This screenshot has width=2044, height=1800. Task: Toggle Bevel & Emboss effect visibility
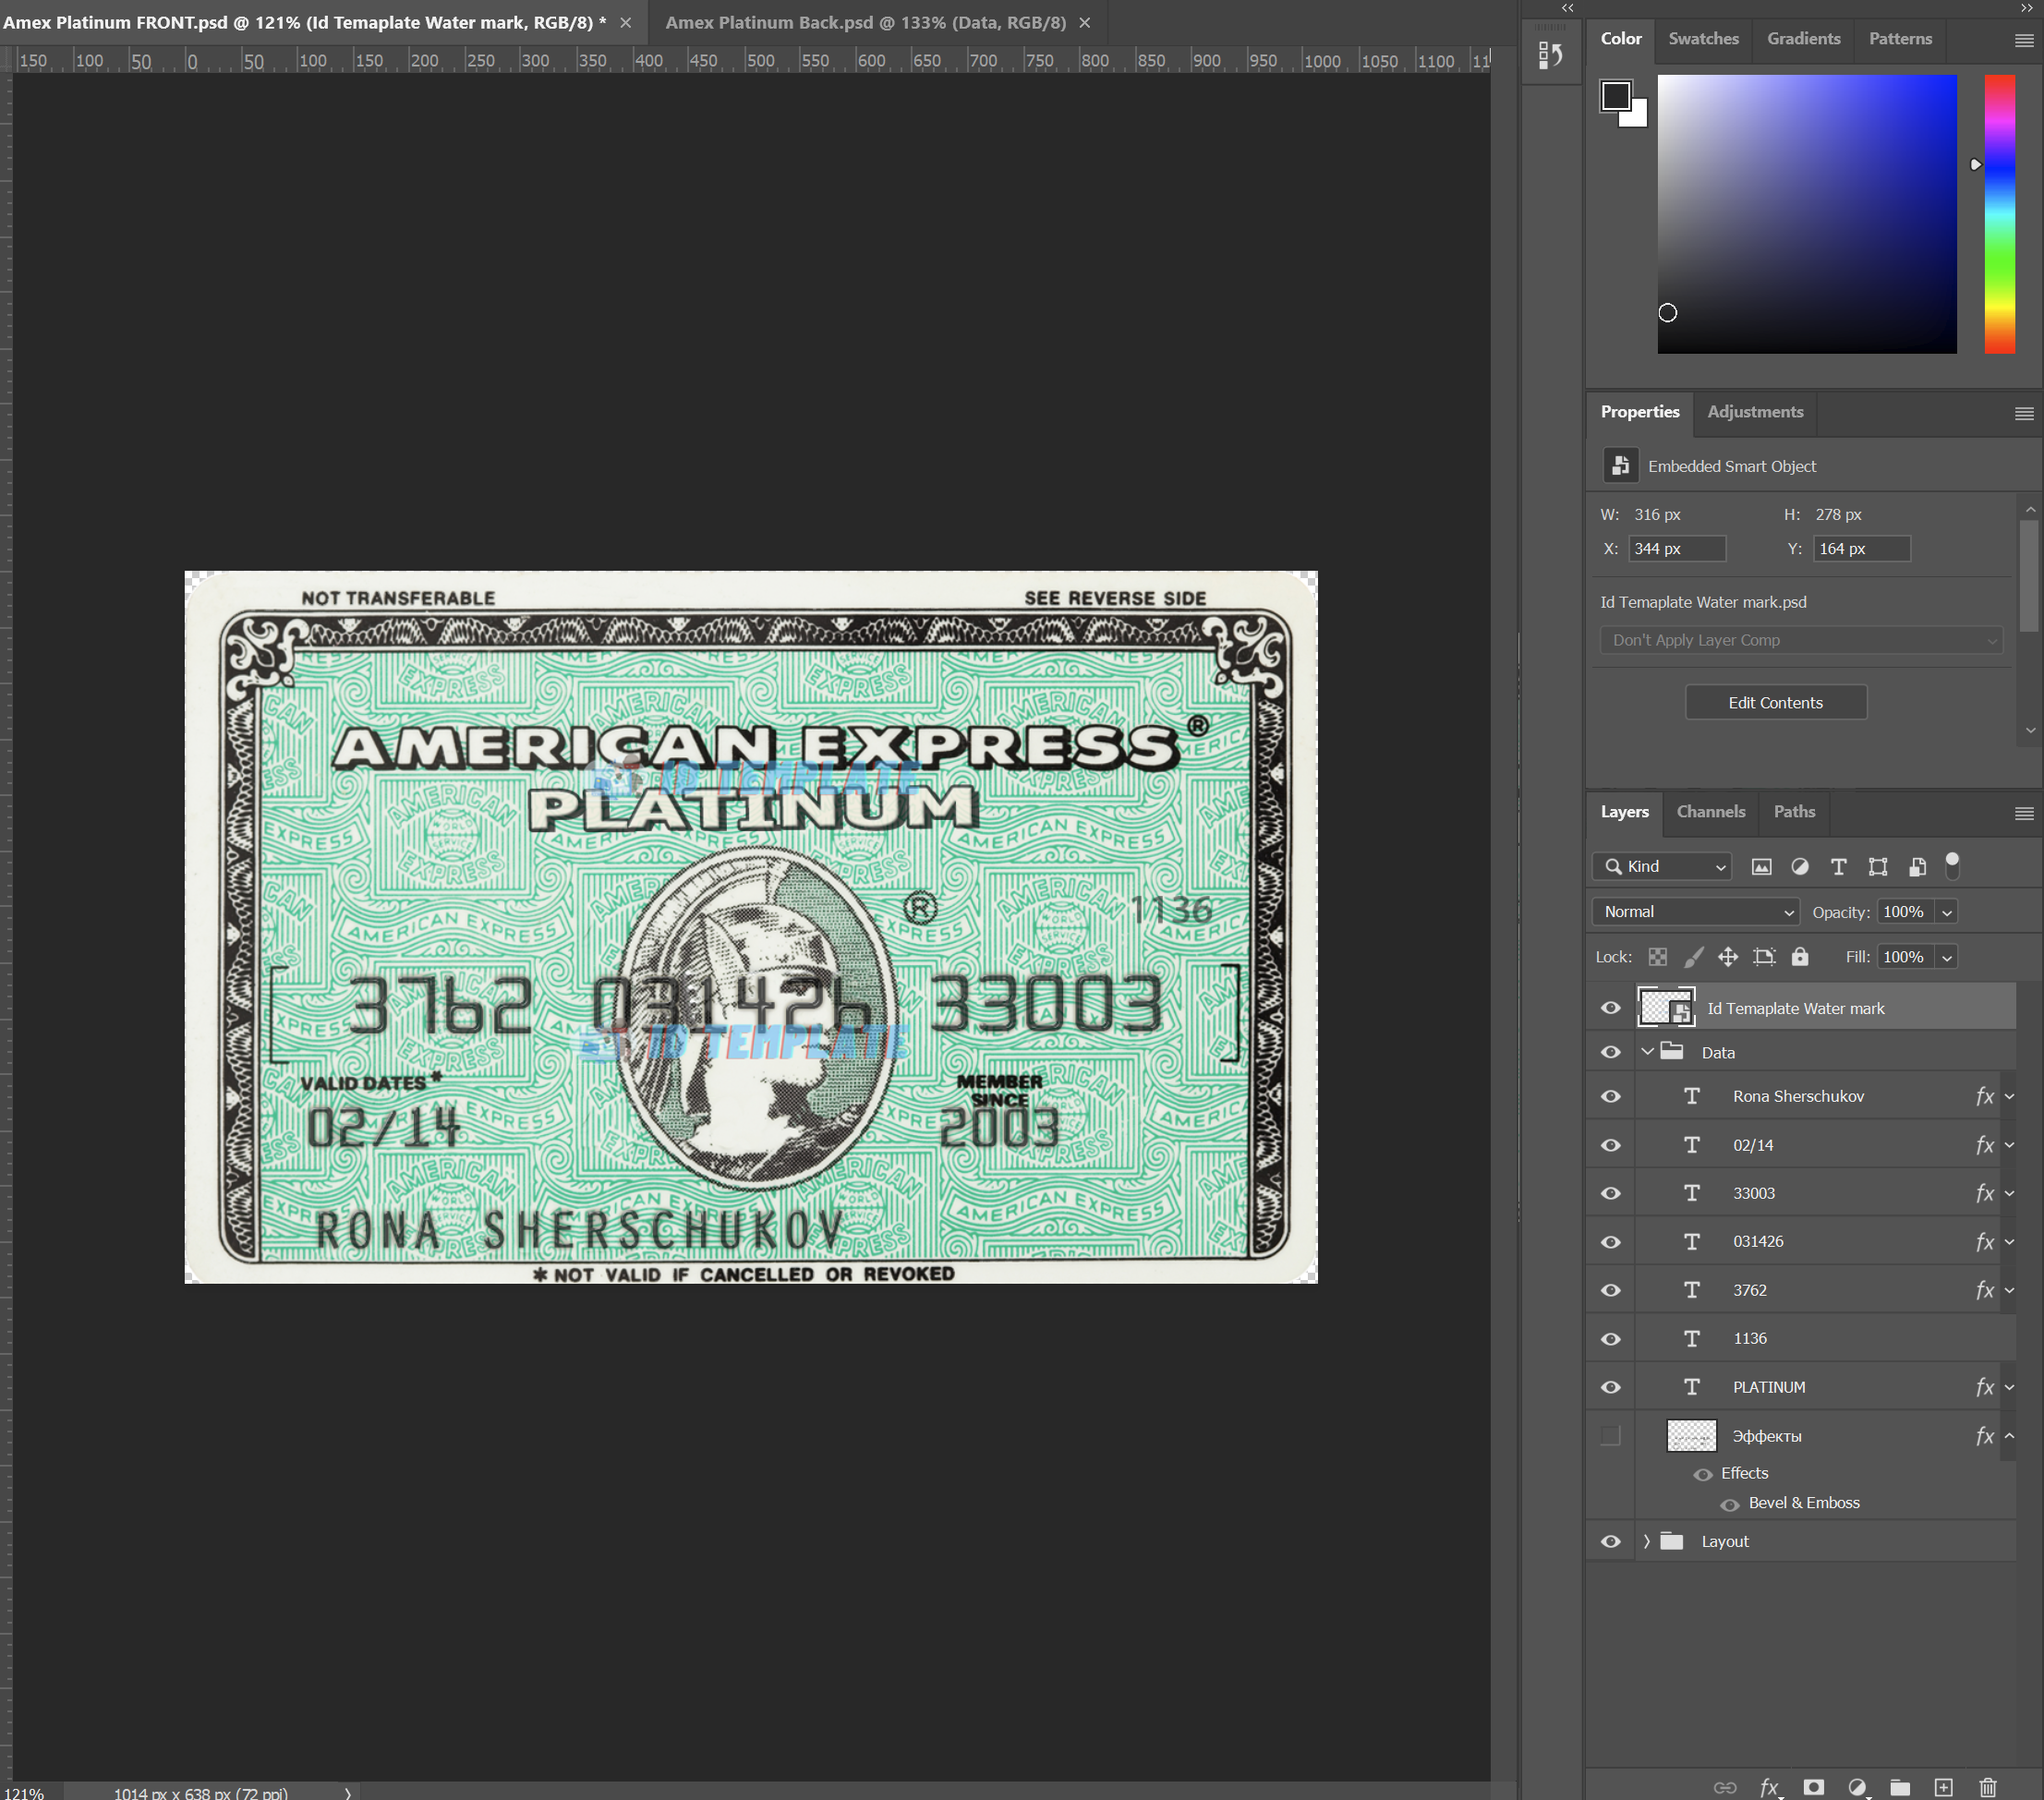[x=1729, y=1505]
